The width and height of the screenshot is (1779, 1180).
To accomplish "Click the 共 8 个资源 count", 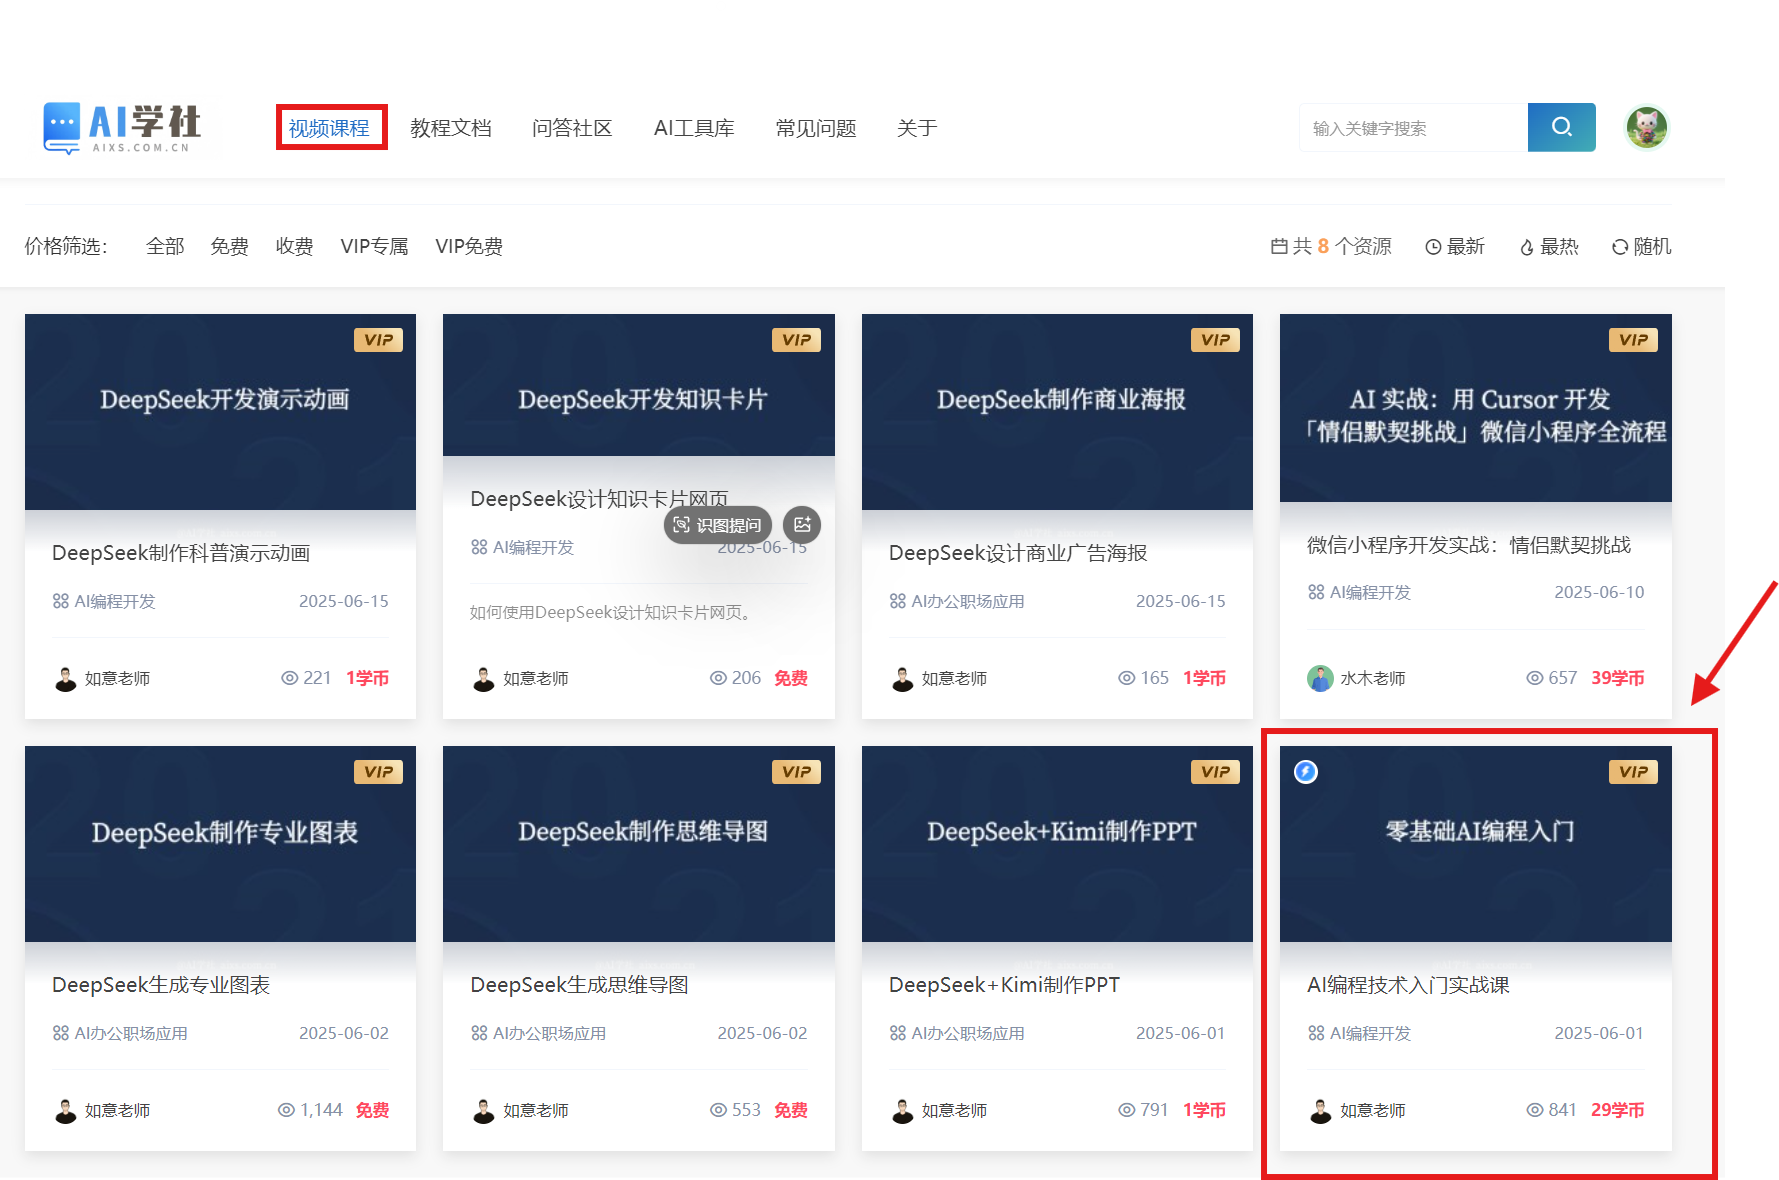I will tap(1331, 246).
